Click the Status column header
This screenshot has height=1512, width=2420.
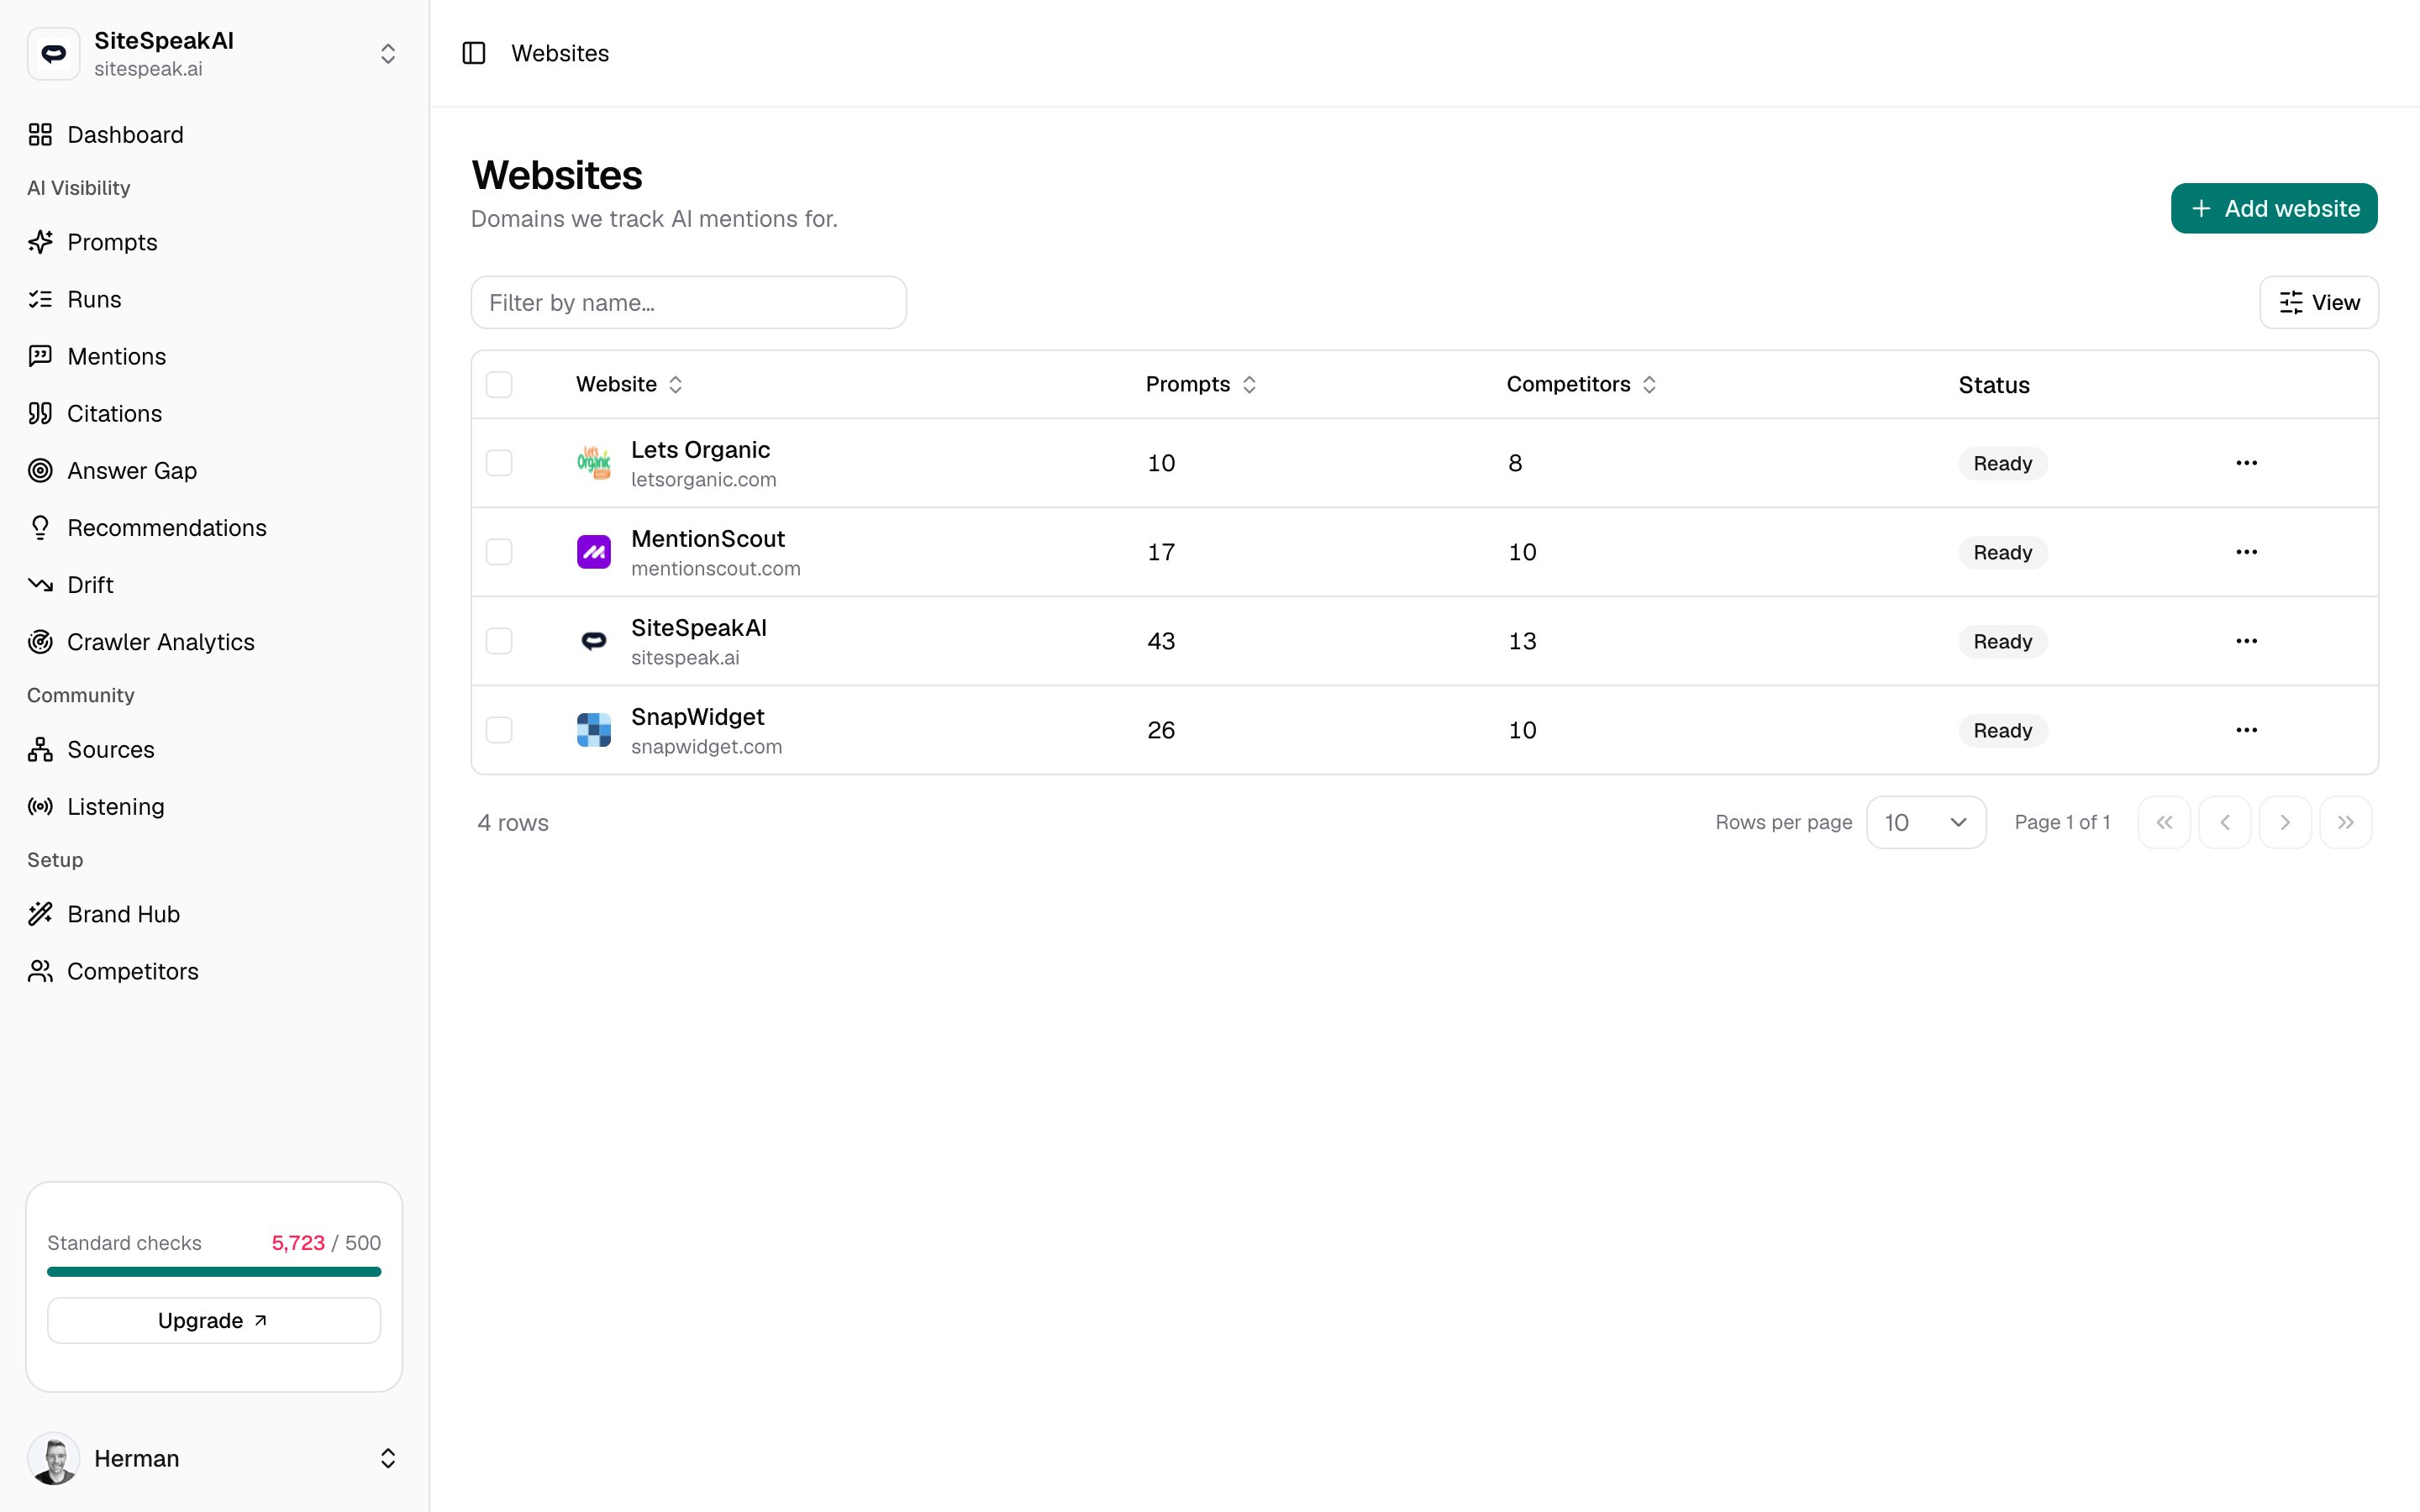tap(1993, 385)
